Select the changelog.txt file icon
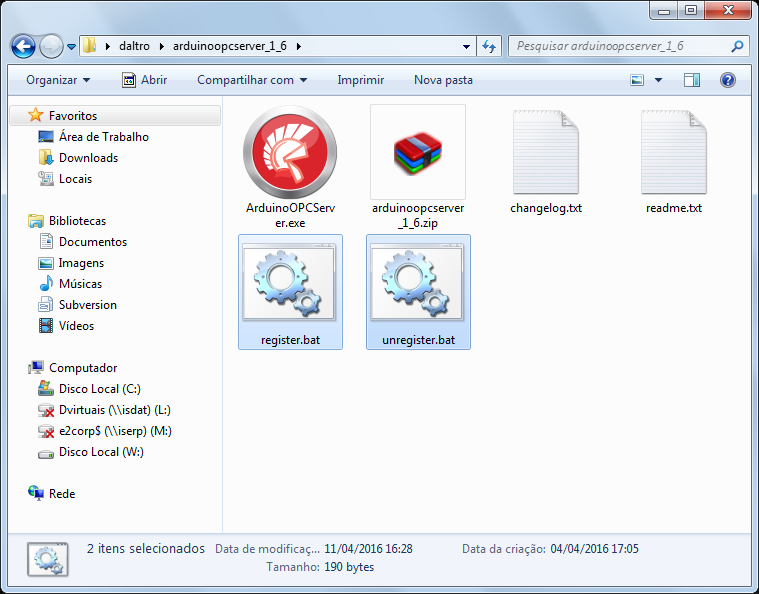Image resolution: width=759 pixels, height=594 pixels. pos(546,152)
